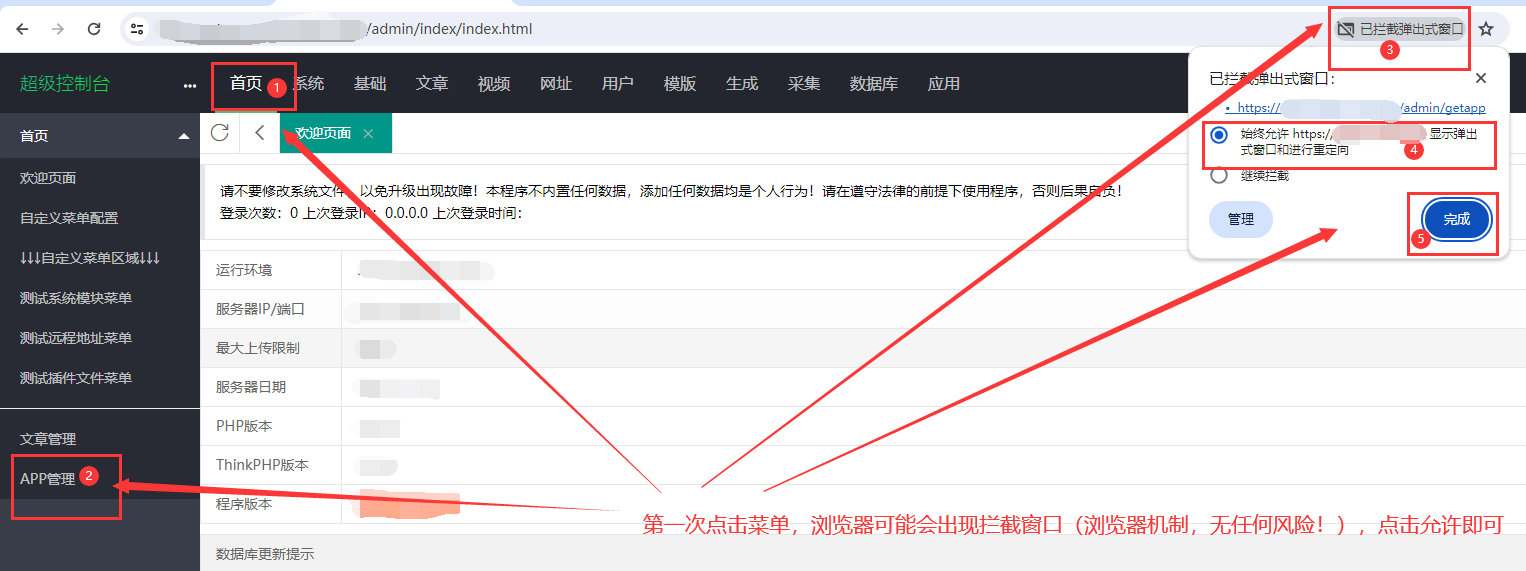Screen dimensions: 1526x571
Task: Click the browser back arrow icon
Action: click(x=23, y=29)
